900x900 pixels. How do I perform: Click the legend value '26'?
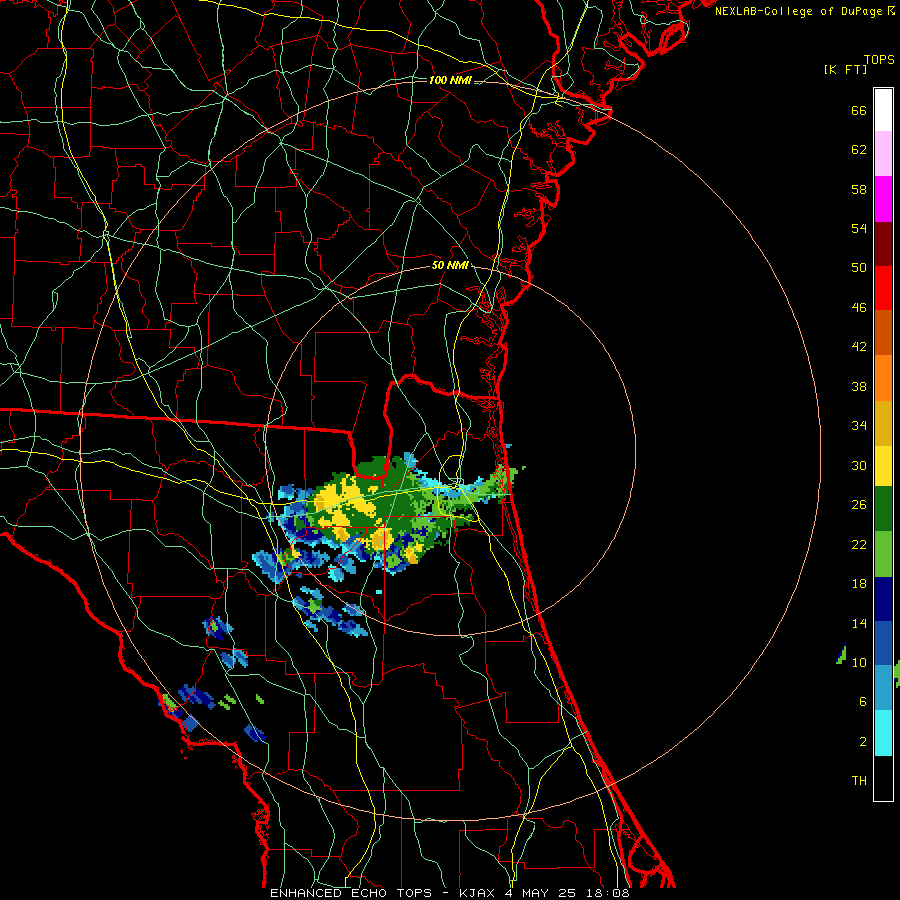click(859, 505)
